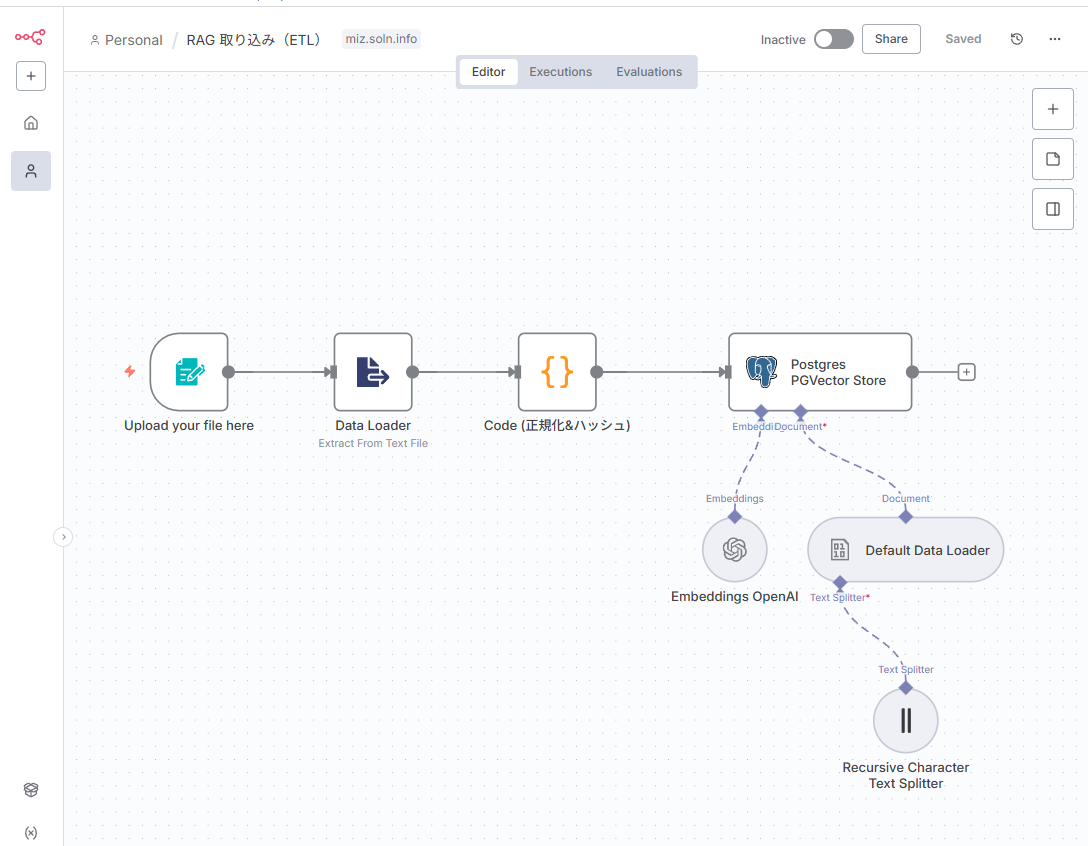Click the Share button
This screenshot has width=1088, height=846.
coord(891,39)
